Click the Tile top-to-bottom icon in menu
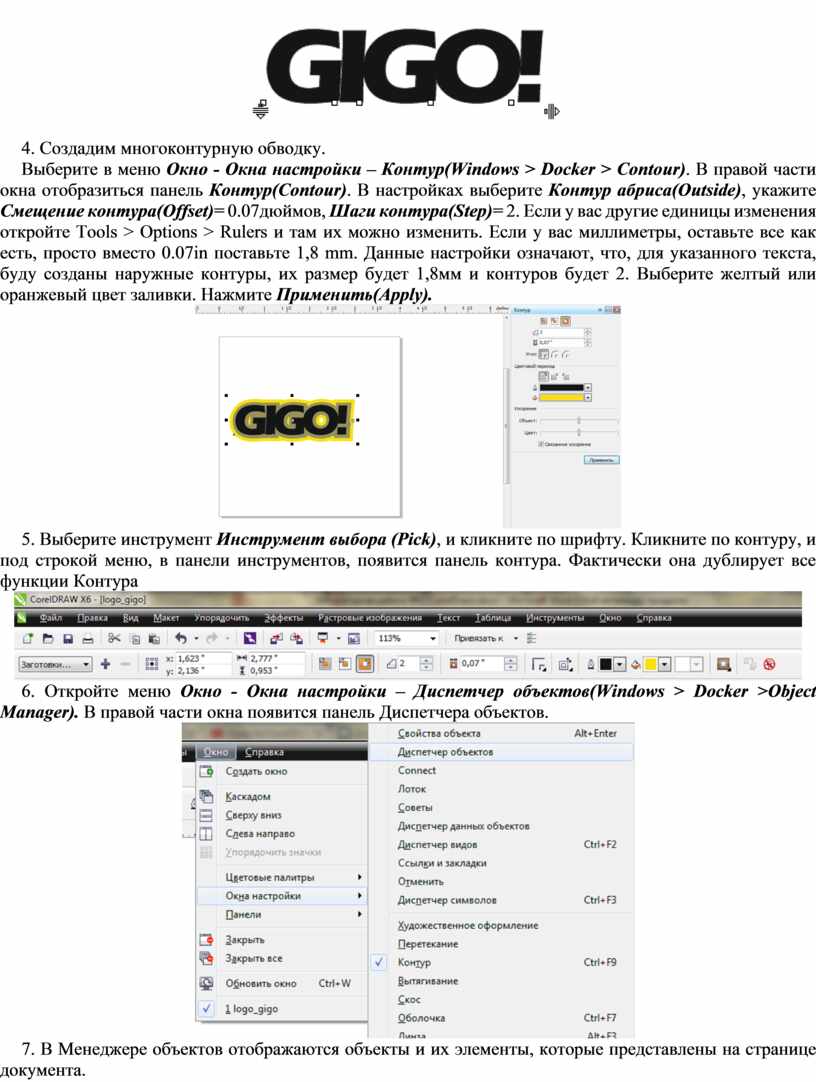This screenshot has height=1082, width=816. (206, 815)
